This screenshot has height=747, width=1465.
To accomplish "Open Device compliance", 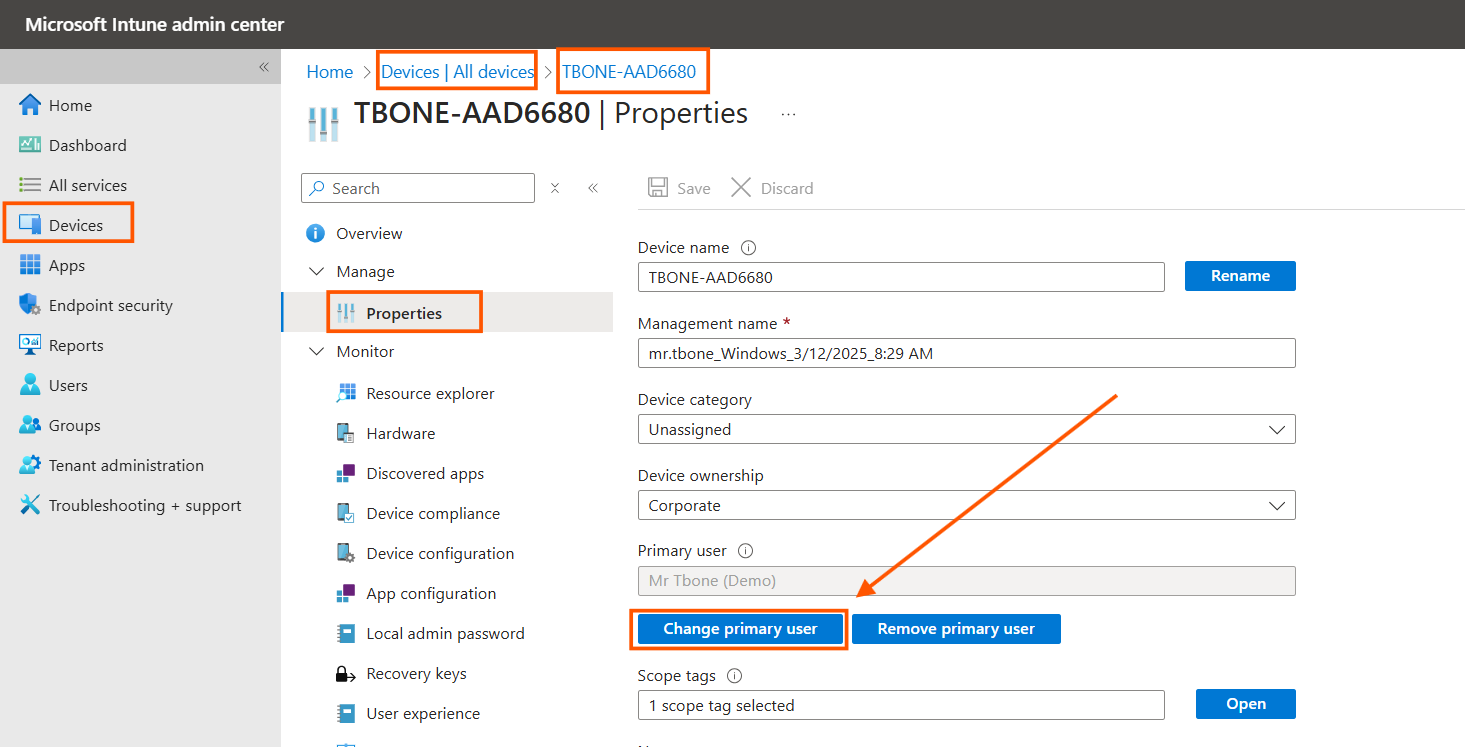I will (433, 513).
